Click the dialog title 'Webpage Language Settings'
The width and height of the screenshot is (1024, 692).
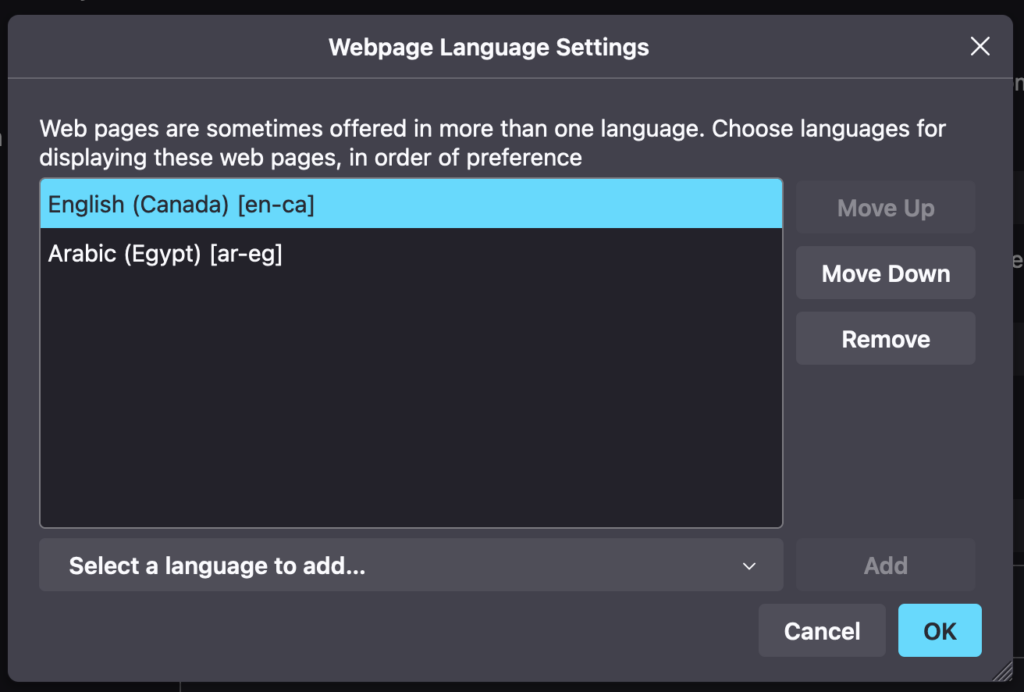click(x=488, y=46)
